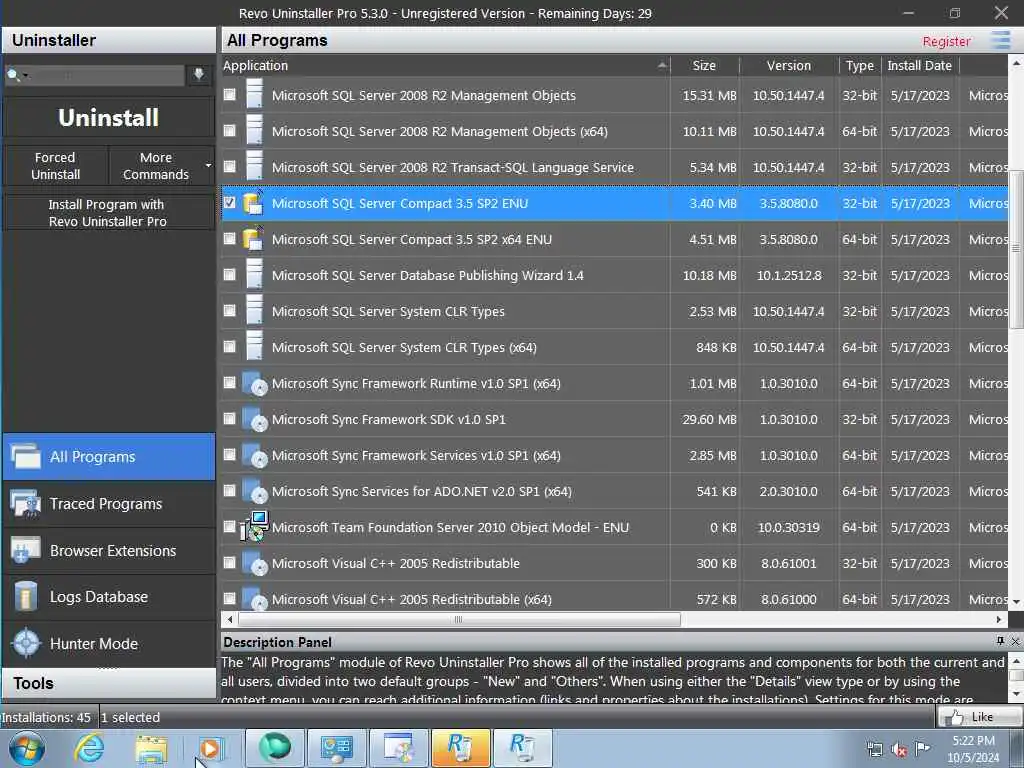Open the Logs Database module
Viewport: 1024px width, 768px height.
[x=109, y=597]
